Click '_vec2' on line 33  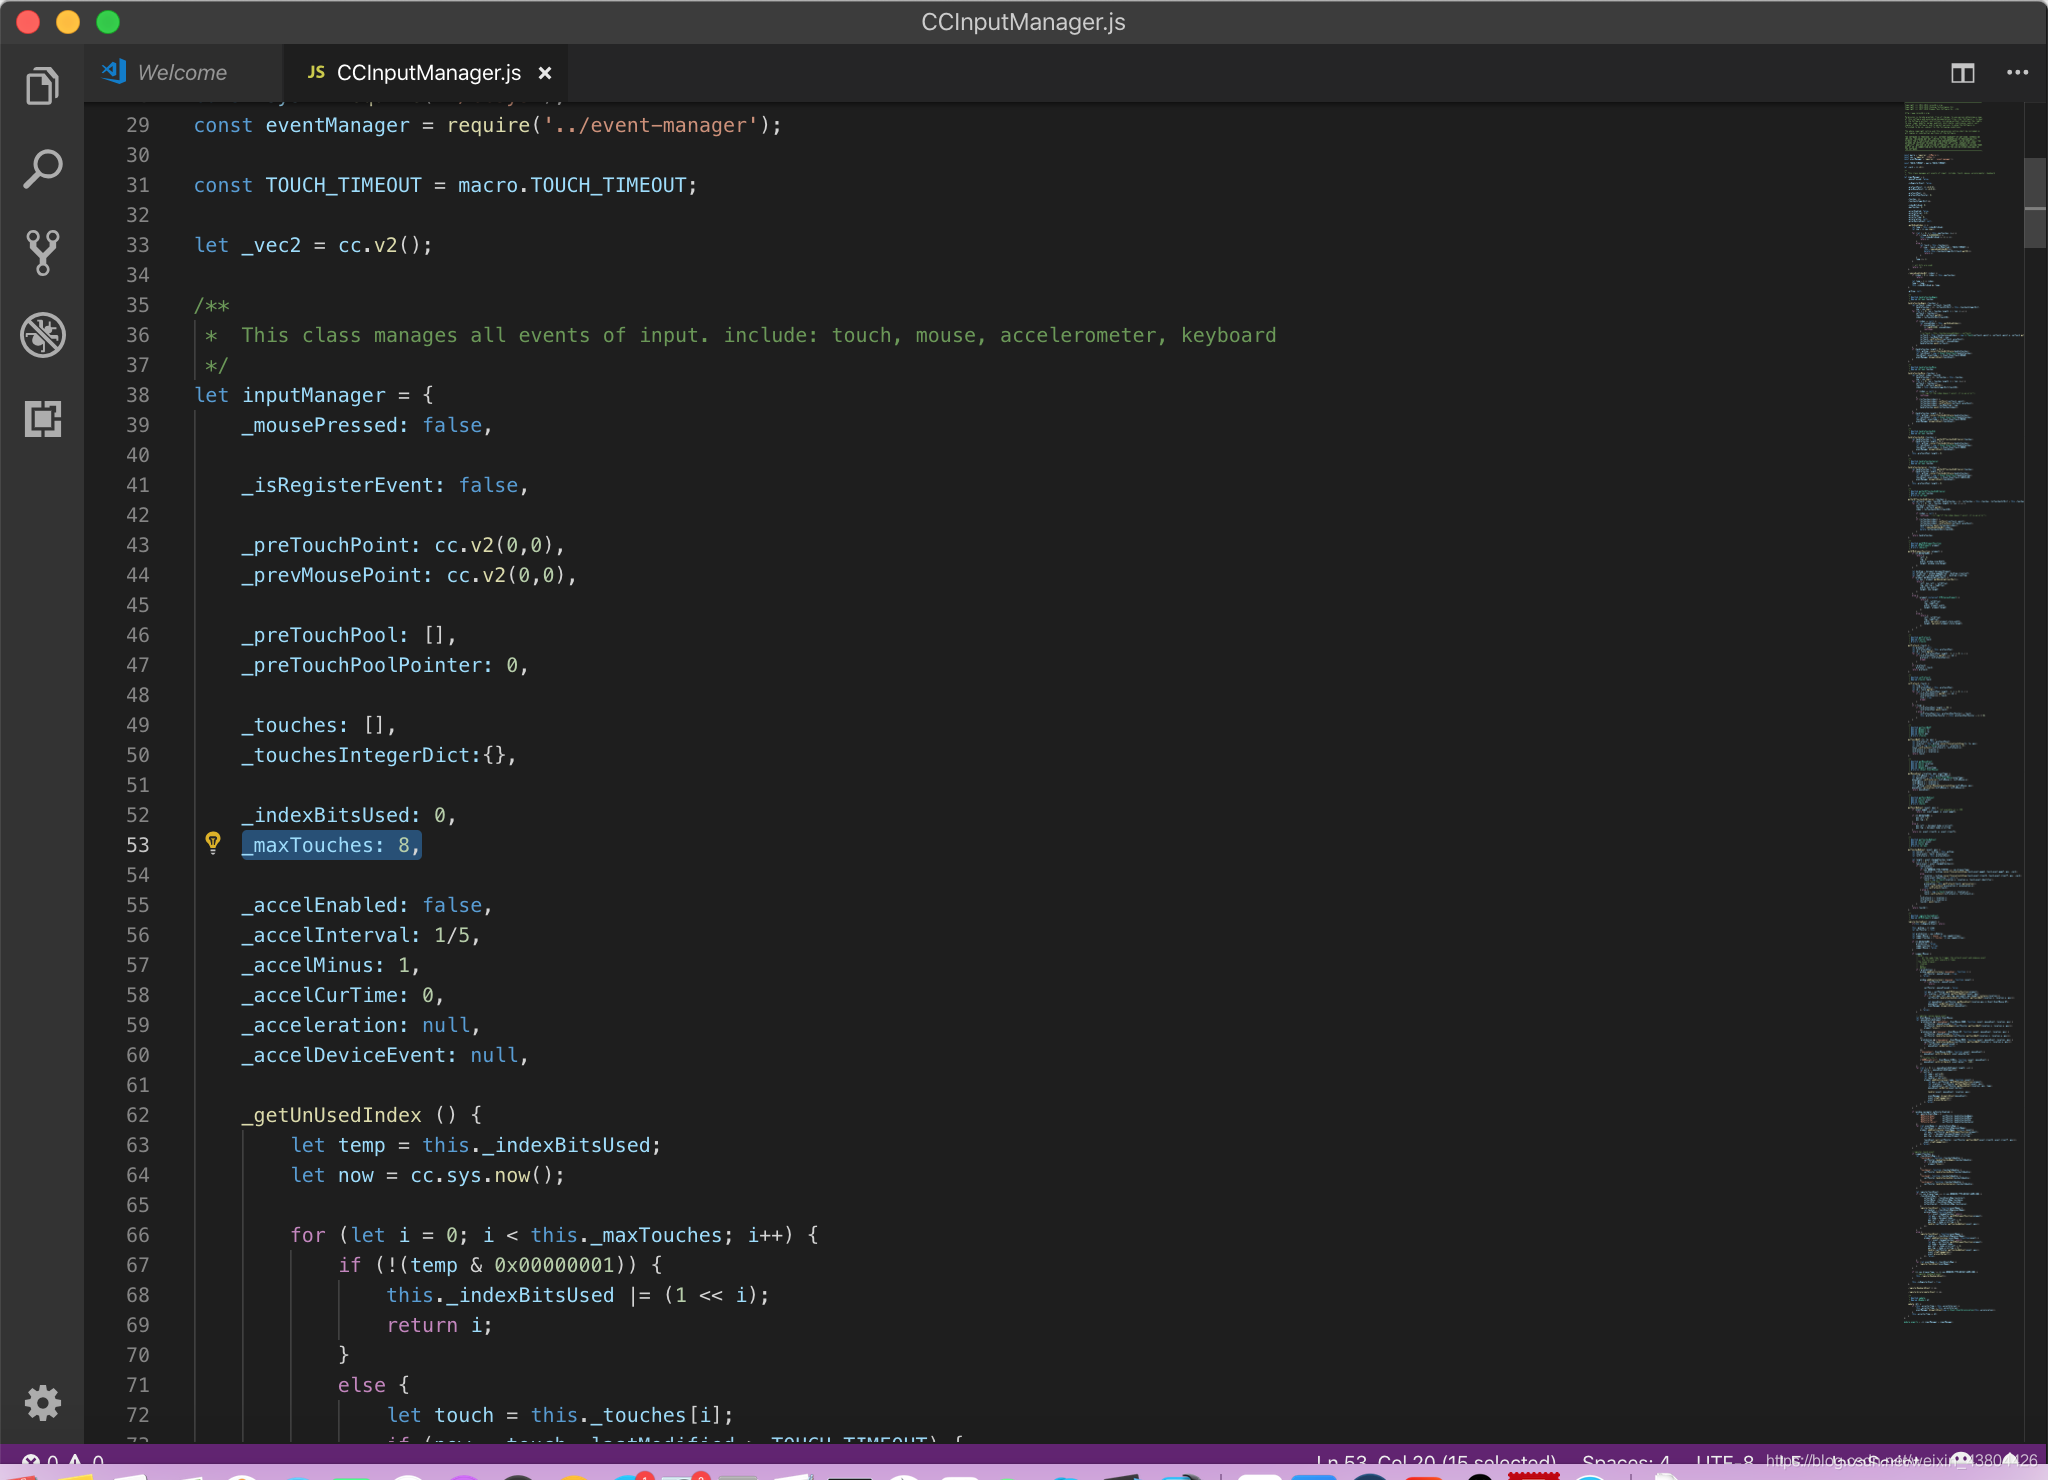click(x=271, y=245)
